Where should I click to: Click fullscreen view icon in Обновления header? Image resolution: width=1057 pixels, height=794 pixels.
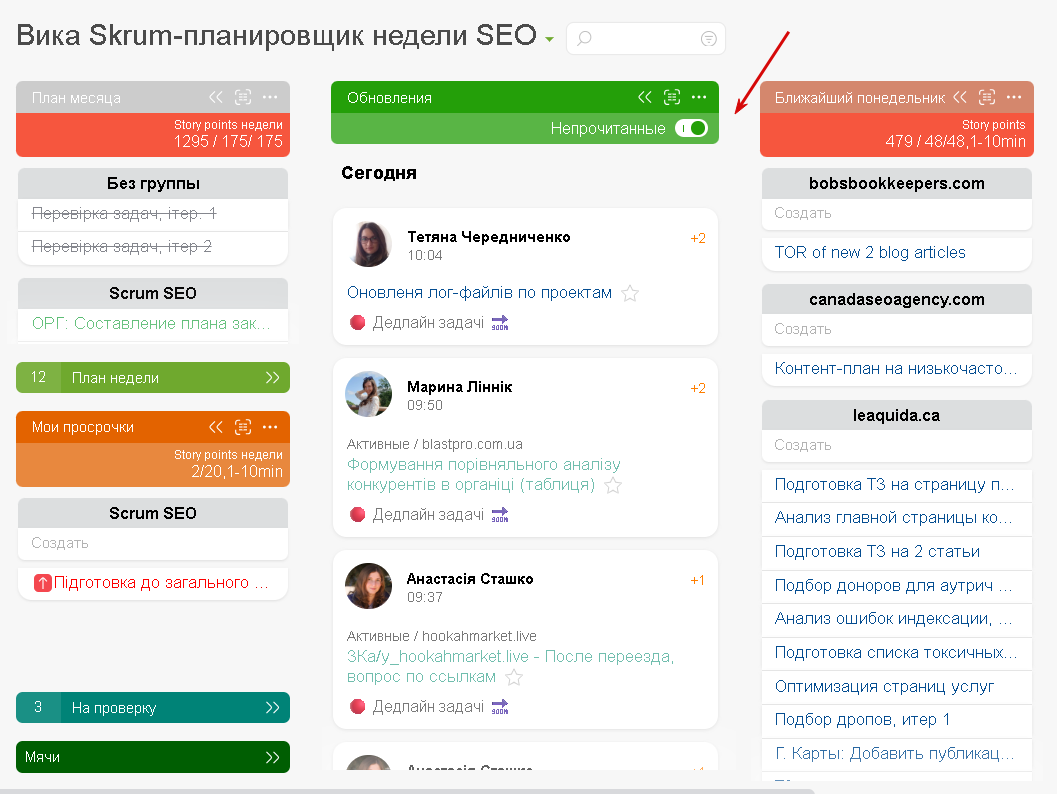[671, 97]
